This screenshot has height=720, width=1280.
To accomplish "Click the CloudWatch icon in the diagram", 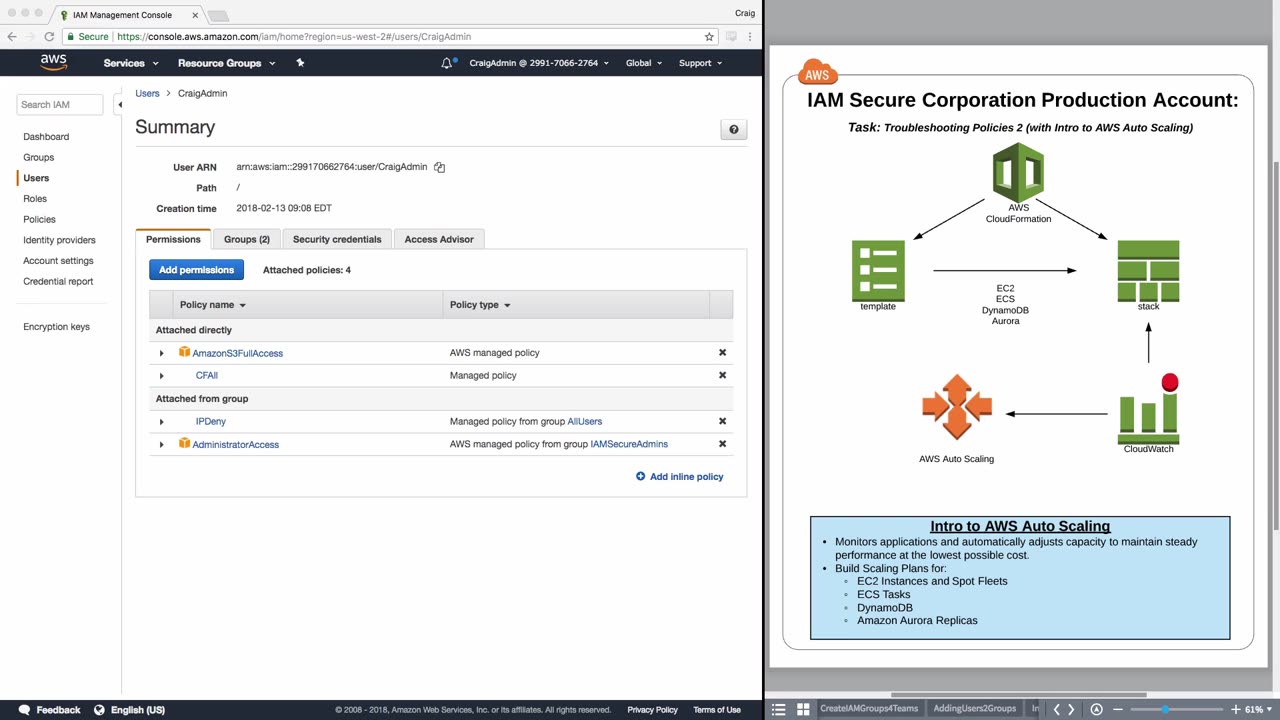I will point(1148,409).
